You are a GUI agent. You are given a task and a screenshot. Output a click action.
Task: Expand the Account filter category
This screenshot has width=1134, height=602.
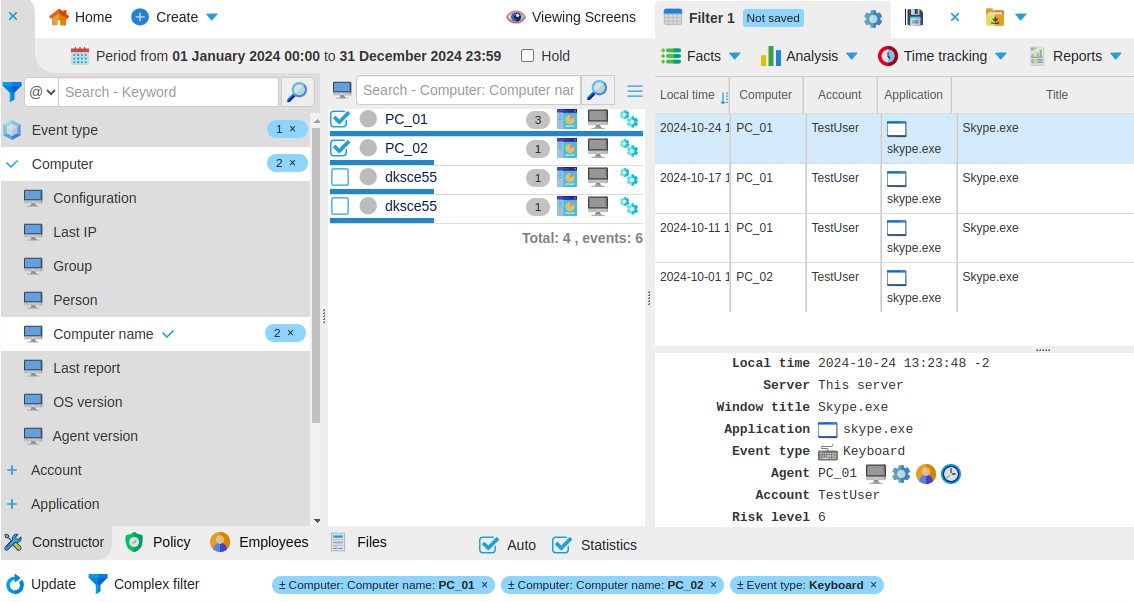tap(12, 470)
